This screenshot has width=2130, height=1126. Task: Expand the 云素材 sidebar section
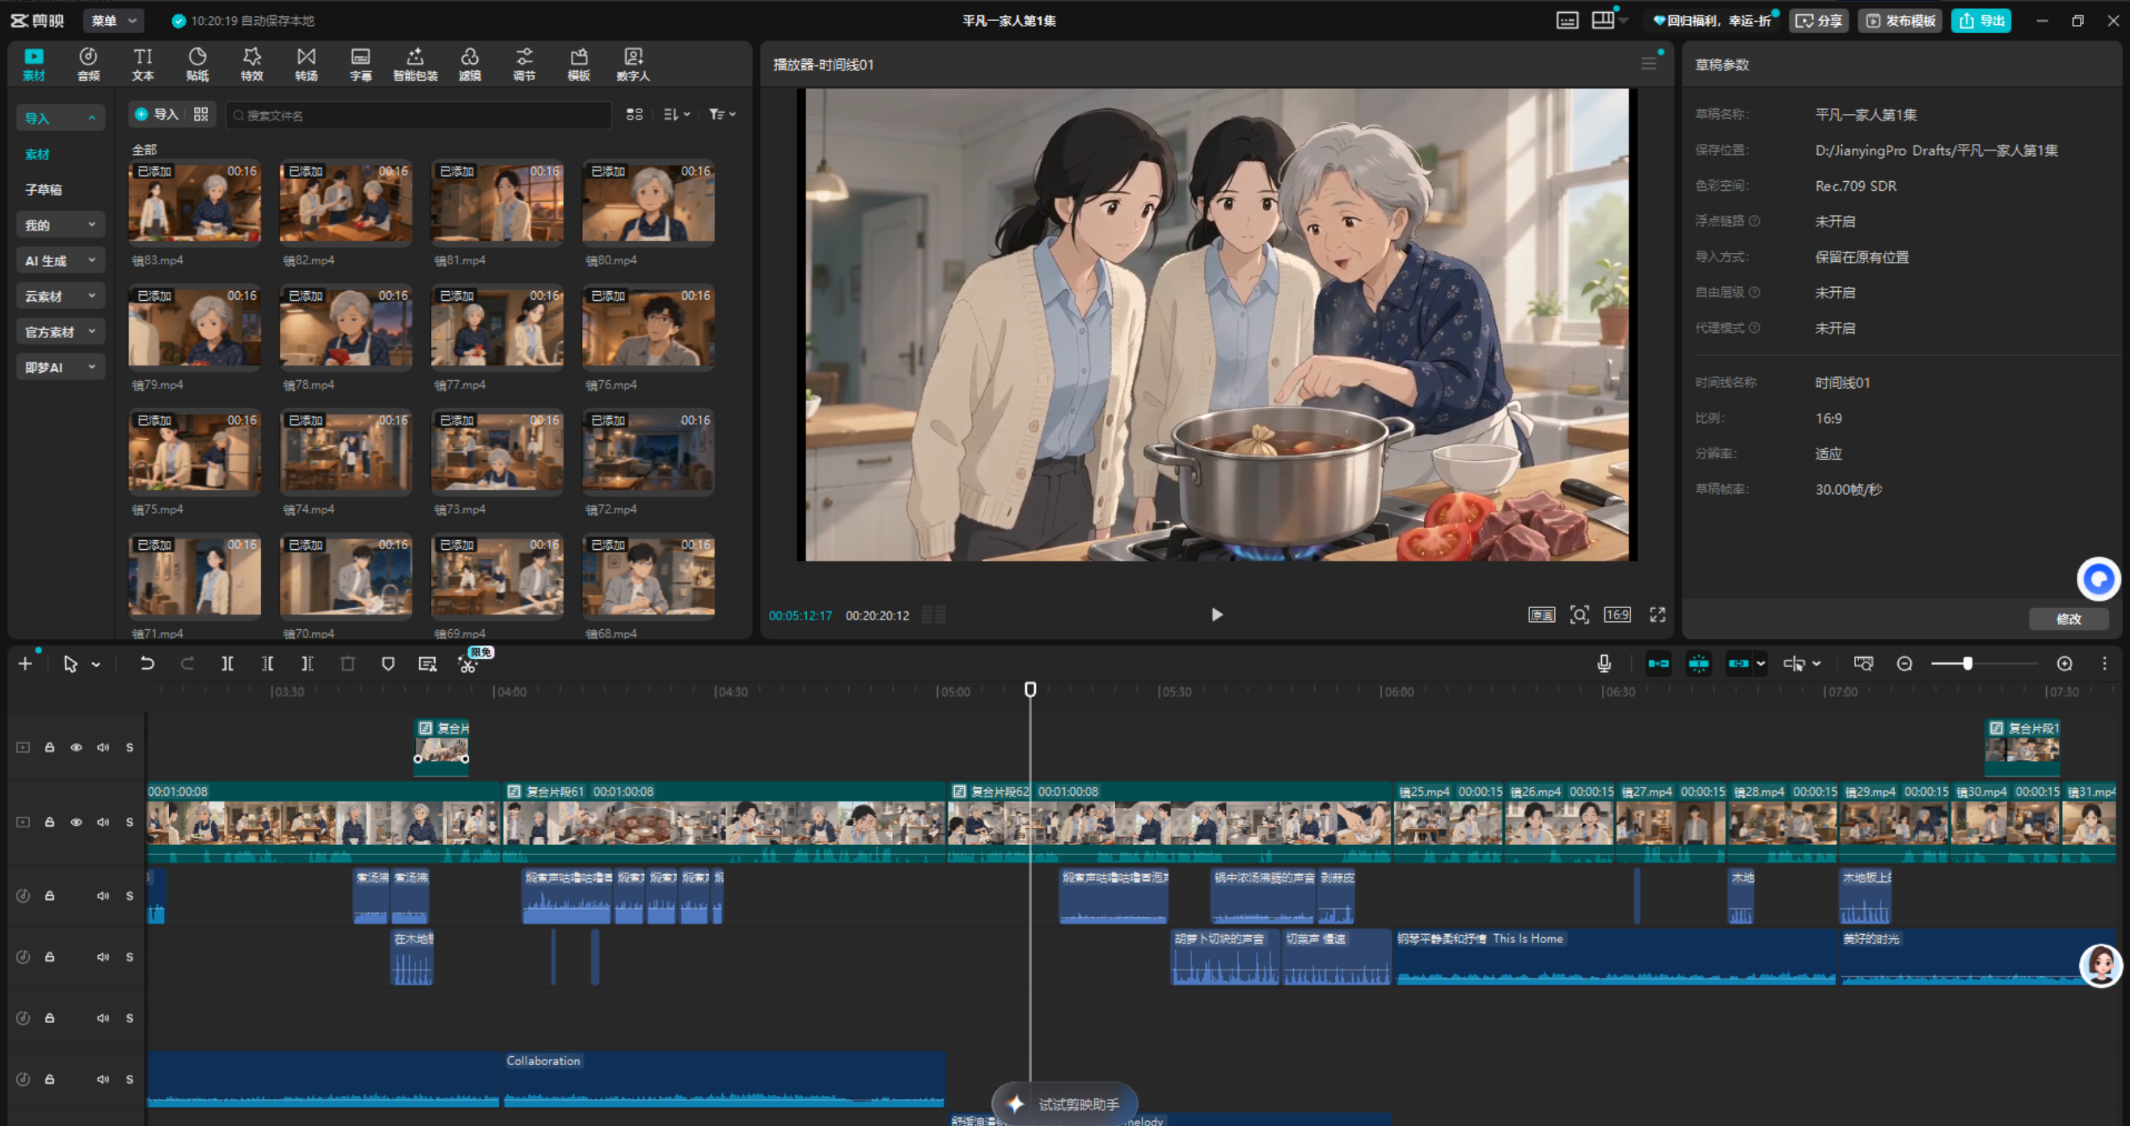pyautogui.click(x=60, y=296)
